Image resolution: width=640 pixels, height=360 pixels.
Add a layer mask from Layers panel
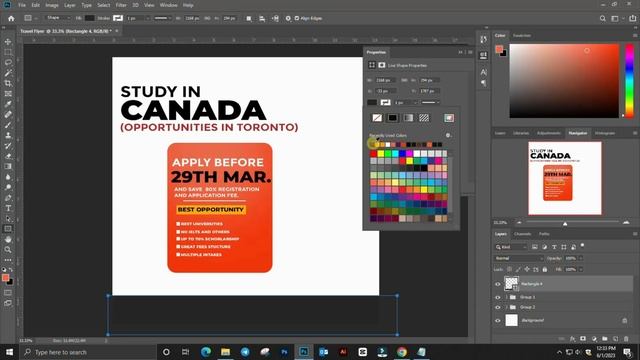tap(583, 339)
